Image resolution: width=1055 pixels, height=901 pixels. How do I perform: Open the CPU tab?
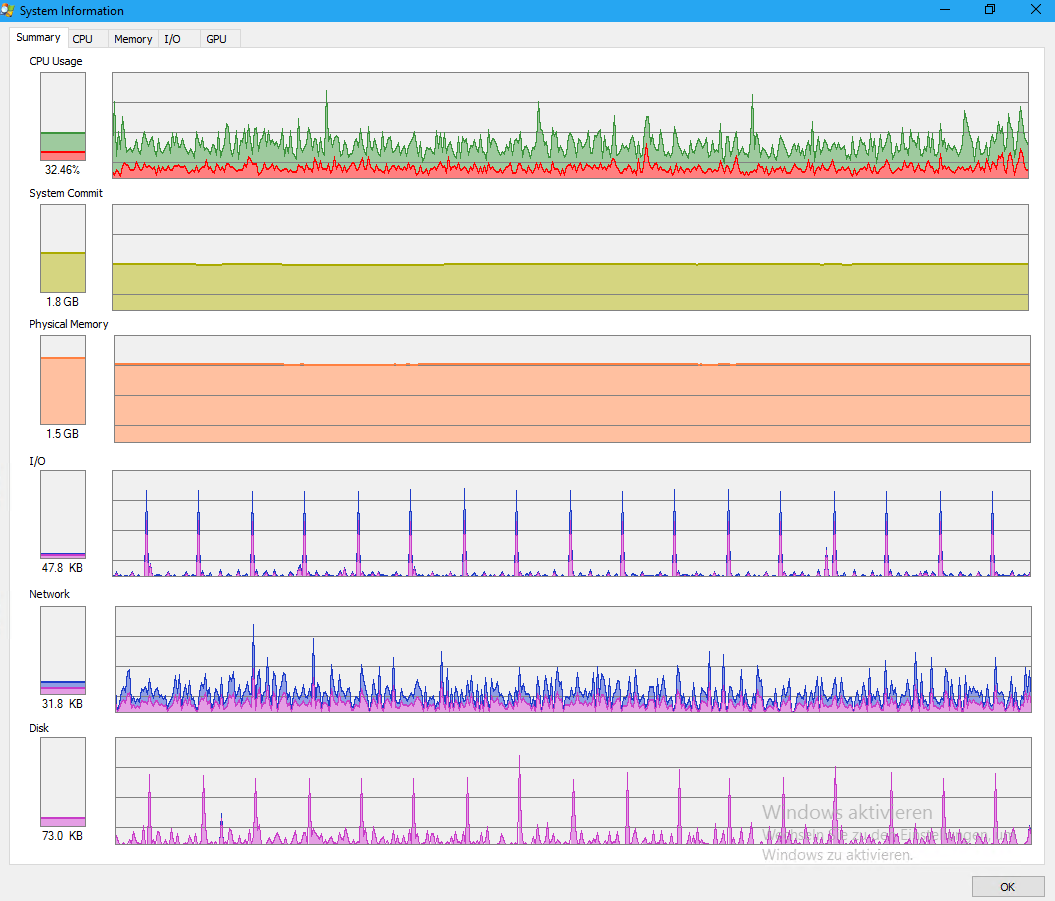pyautogui.click(x=82, y=39)
